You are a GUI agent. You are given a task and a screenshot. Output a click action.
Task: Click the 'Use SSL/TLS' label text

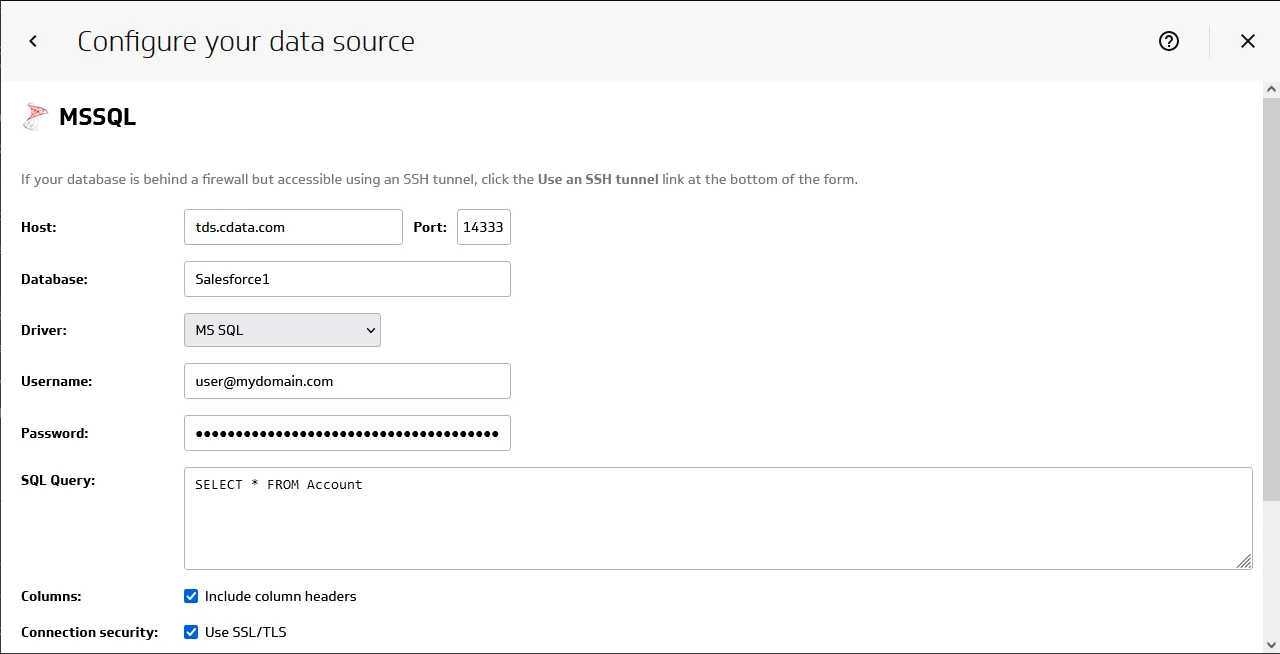click(x=245, y=632)
